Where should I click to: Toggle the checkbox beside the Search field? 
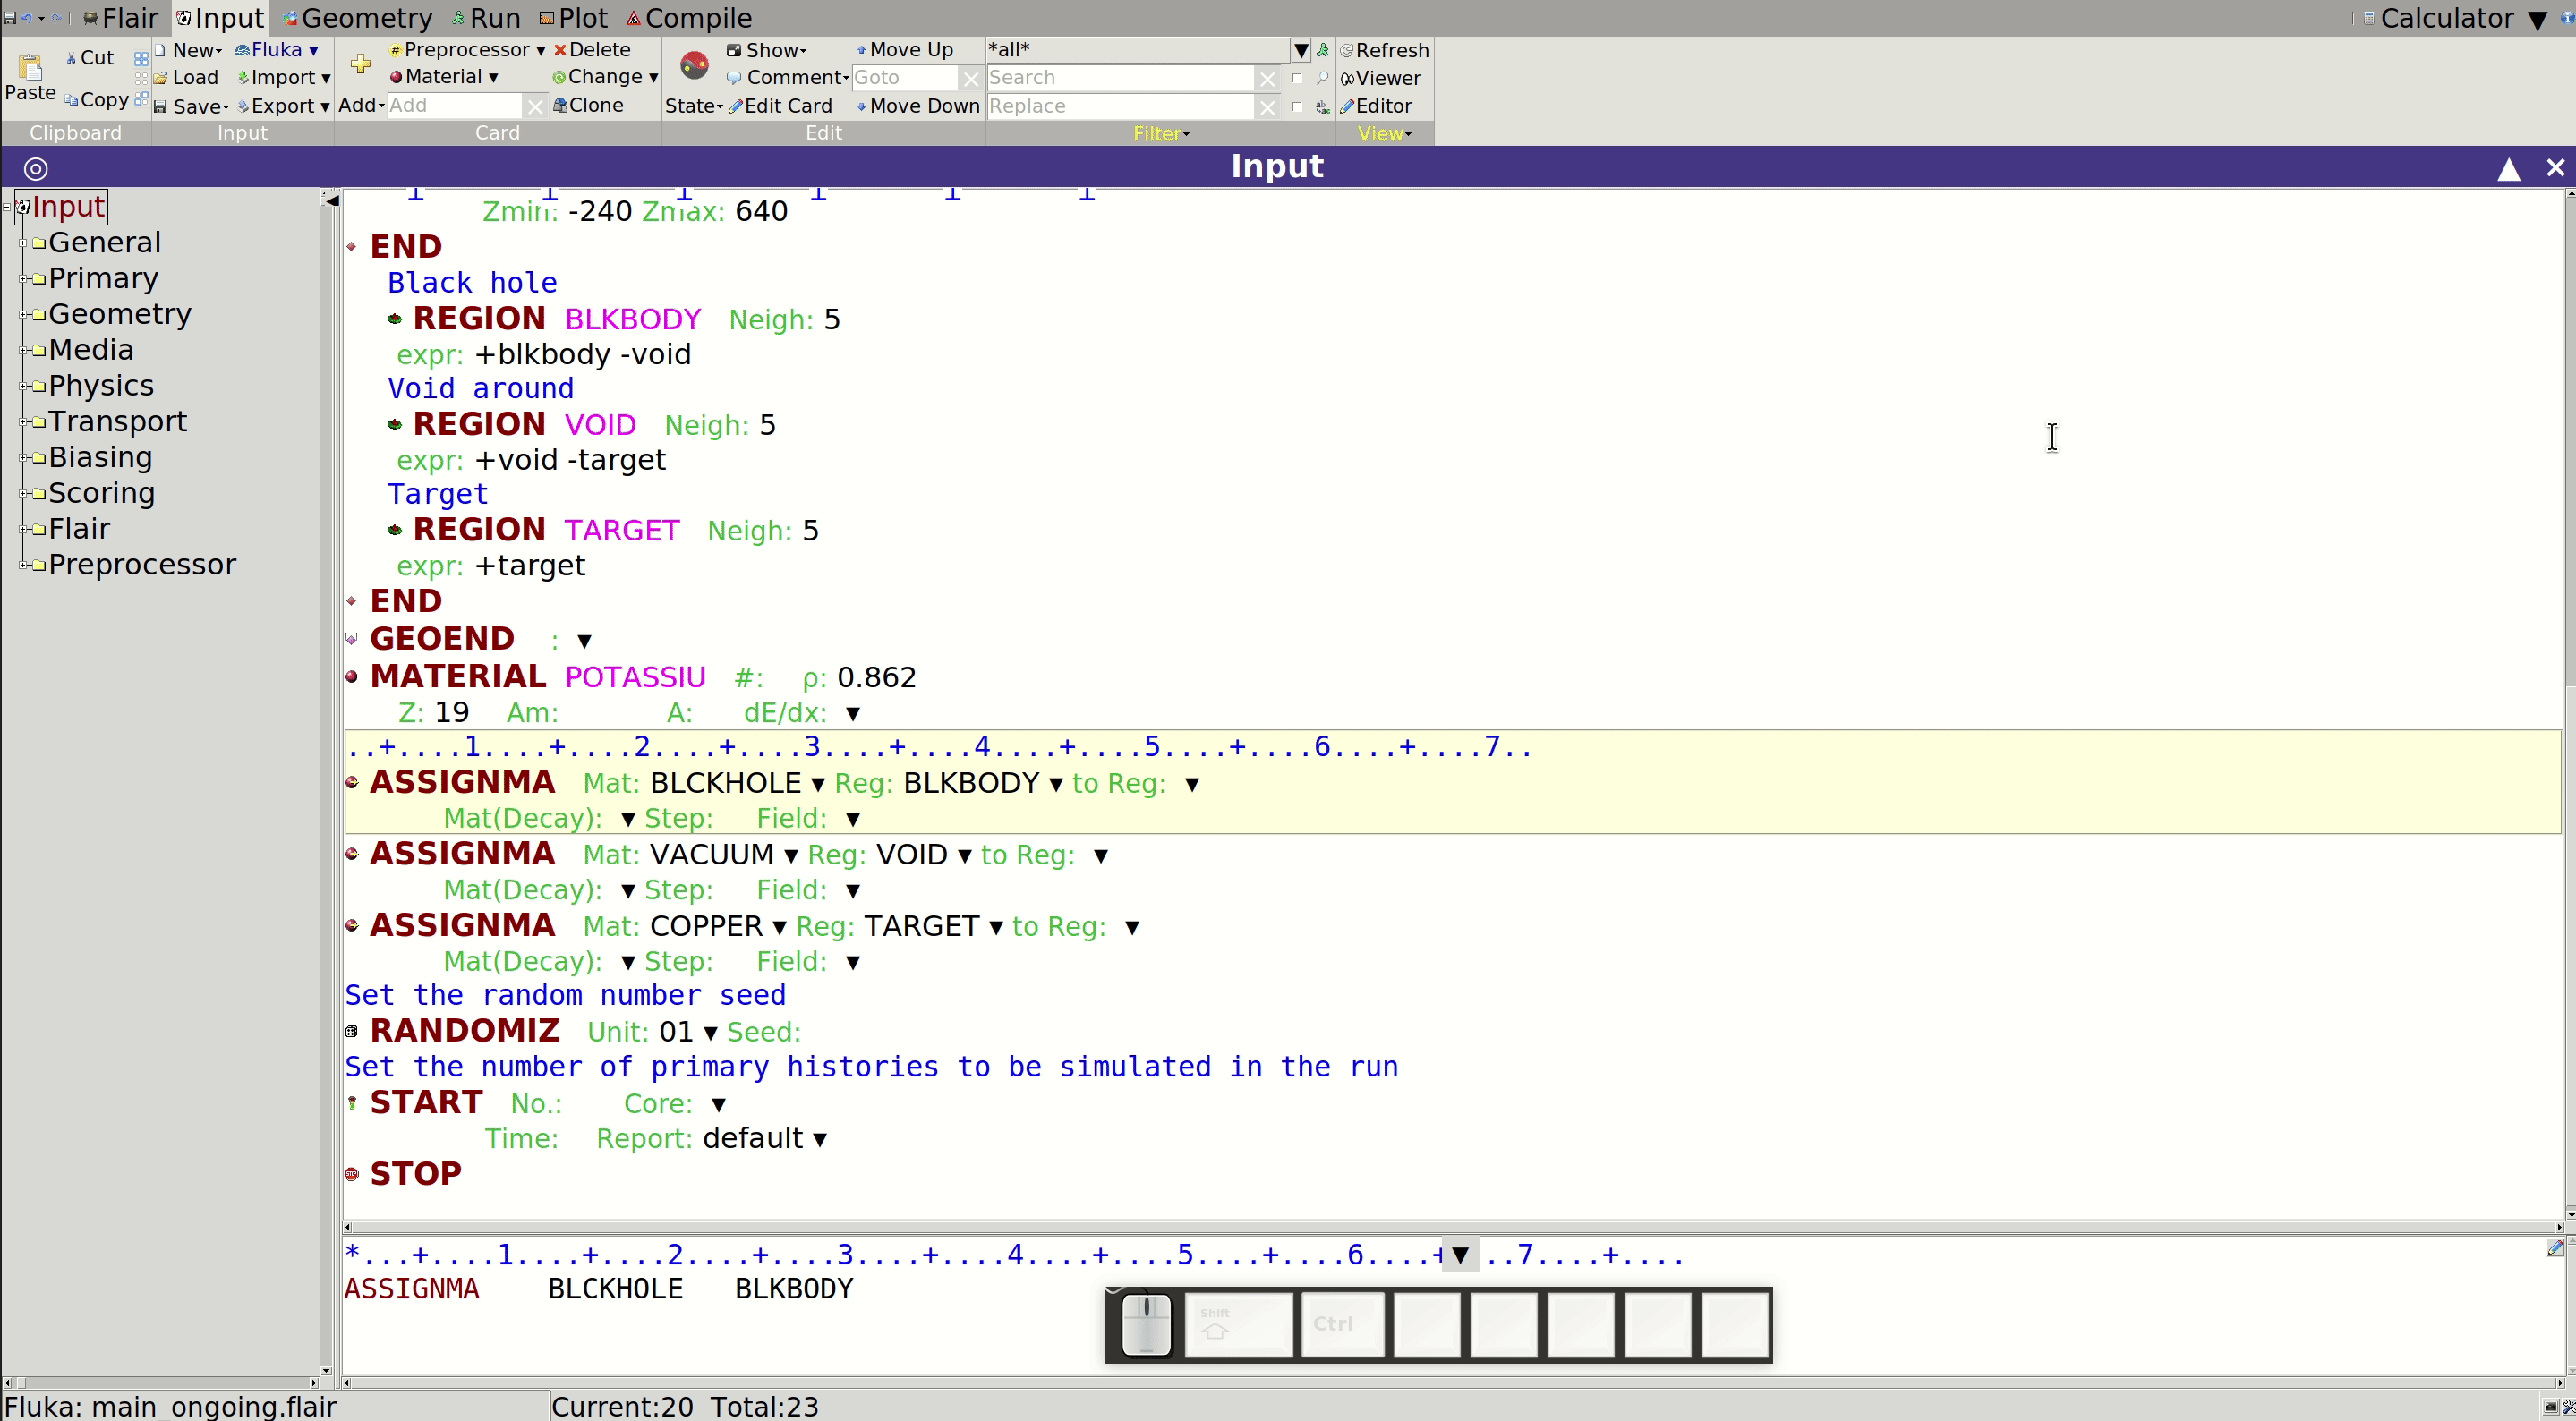[x=1297, y=78]
